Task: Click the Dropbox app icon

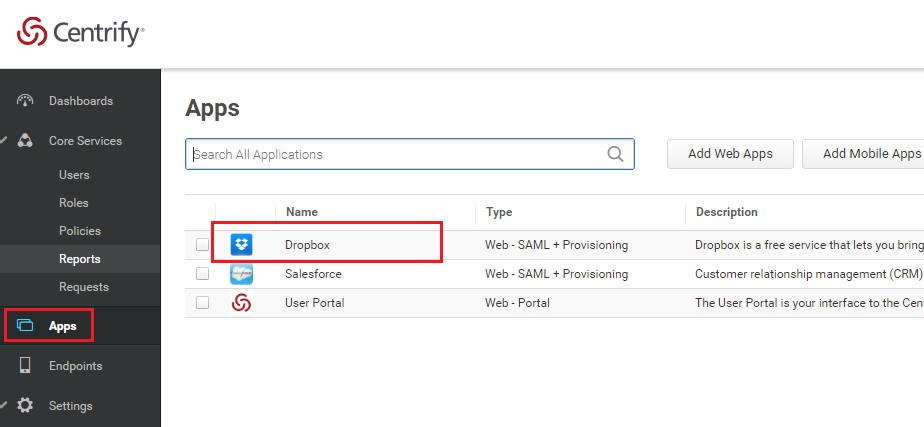Action: tap(242, 244)
